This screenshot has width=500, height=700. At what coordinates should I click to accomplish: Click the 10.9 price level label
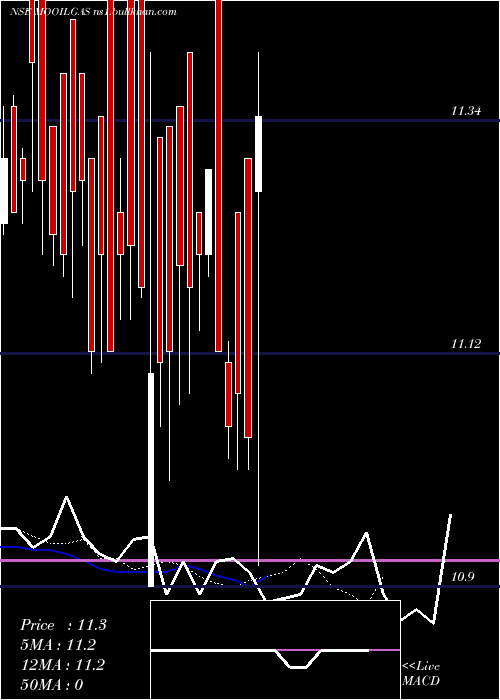coord(462,577)
